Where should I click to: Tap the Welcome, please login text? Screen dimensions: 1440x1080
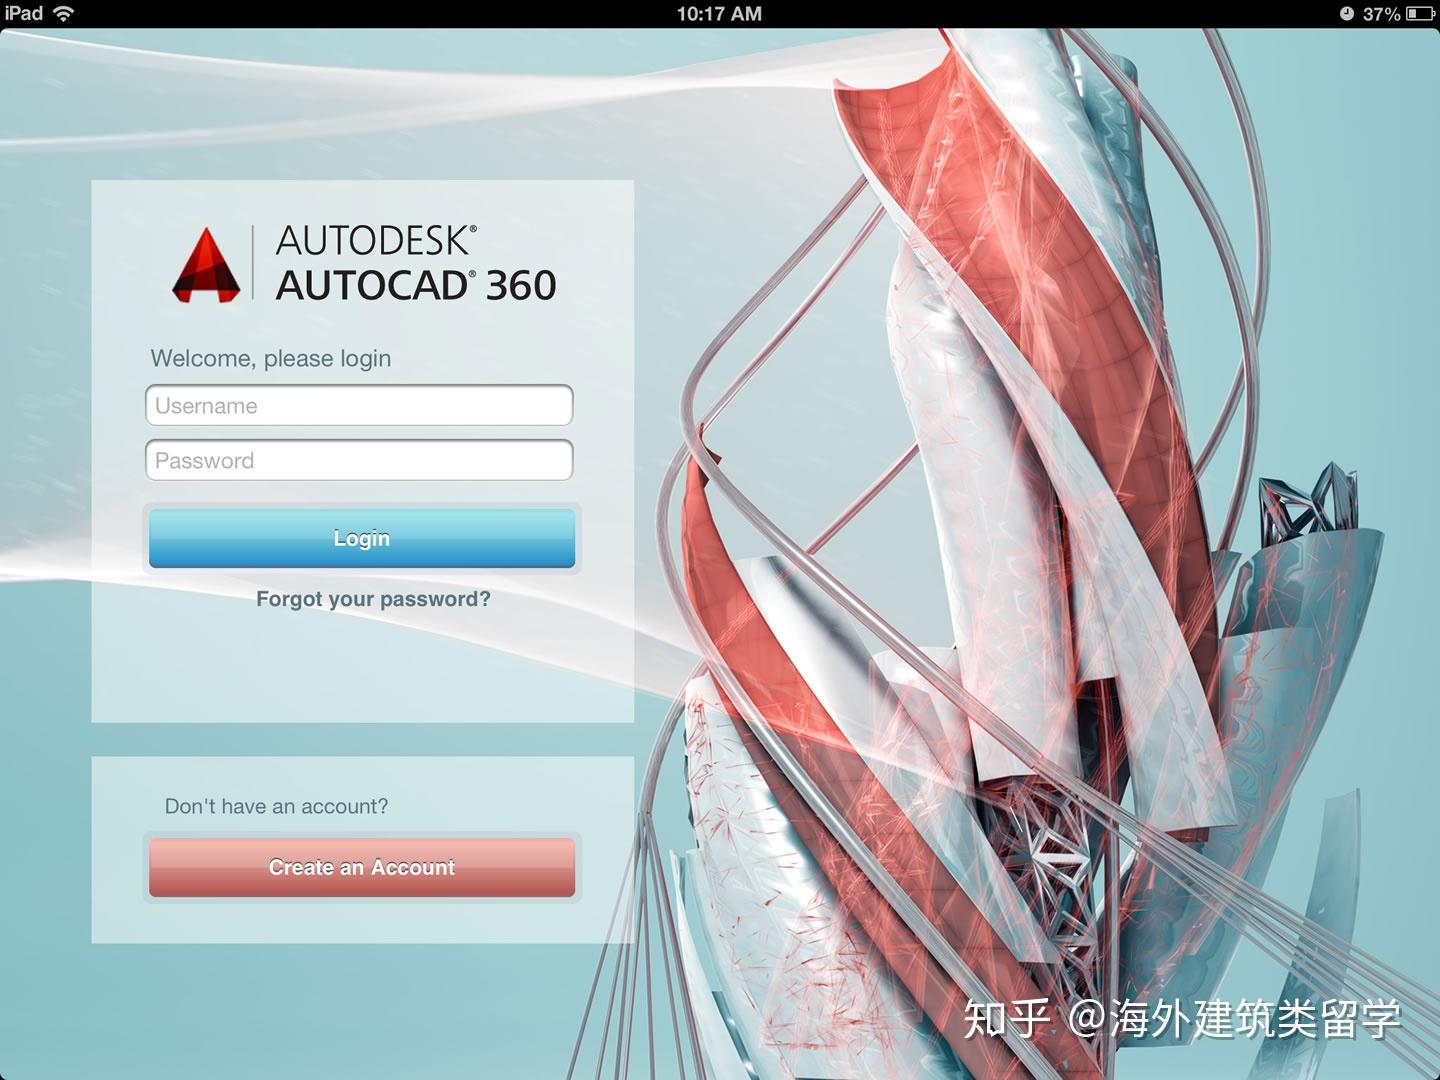[271, 358]
